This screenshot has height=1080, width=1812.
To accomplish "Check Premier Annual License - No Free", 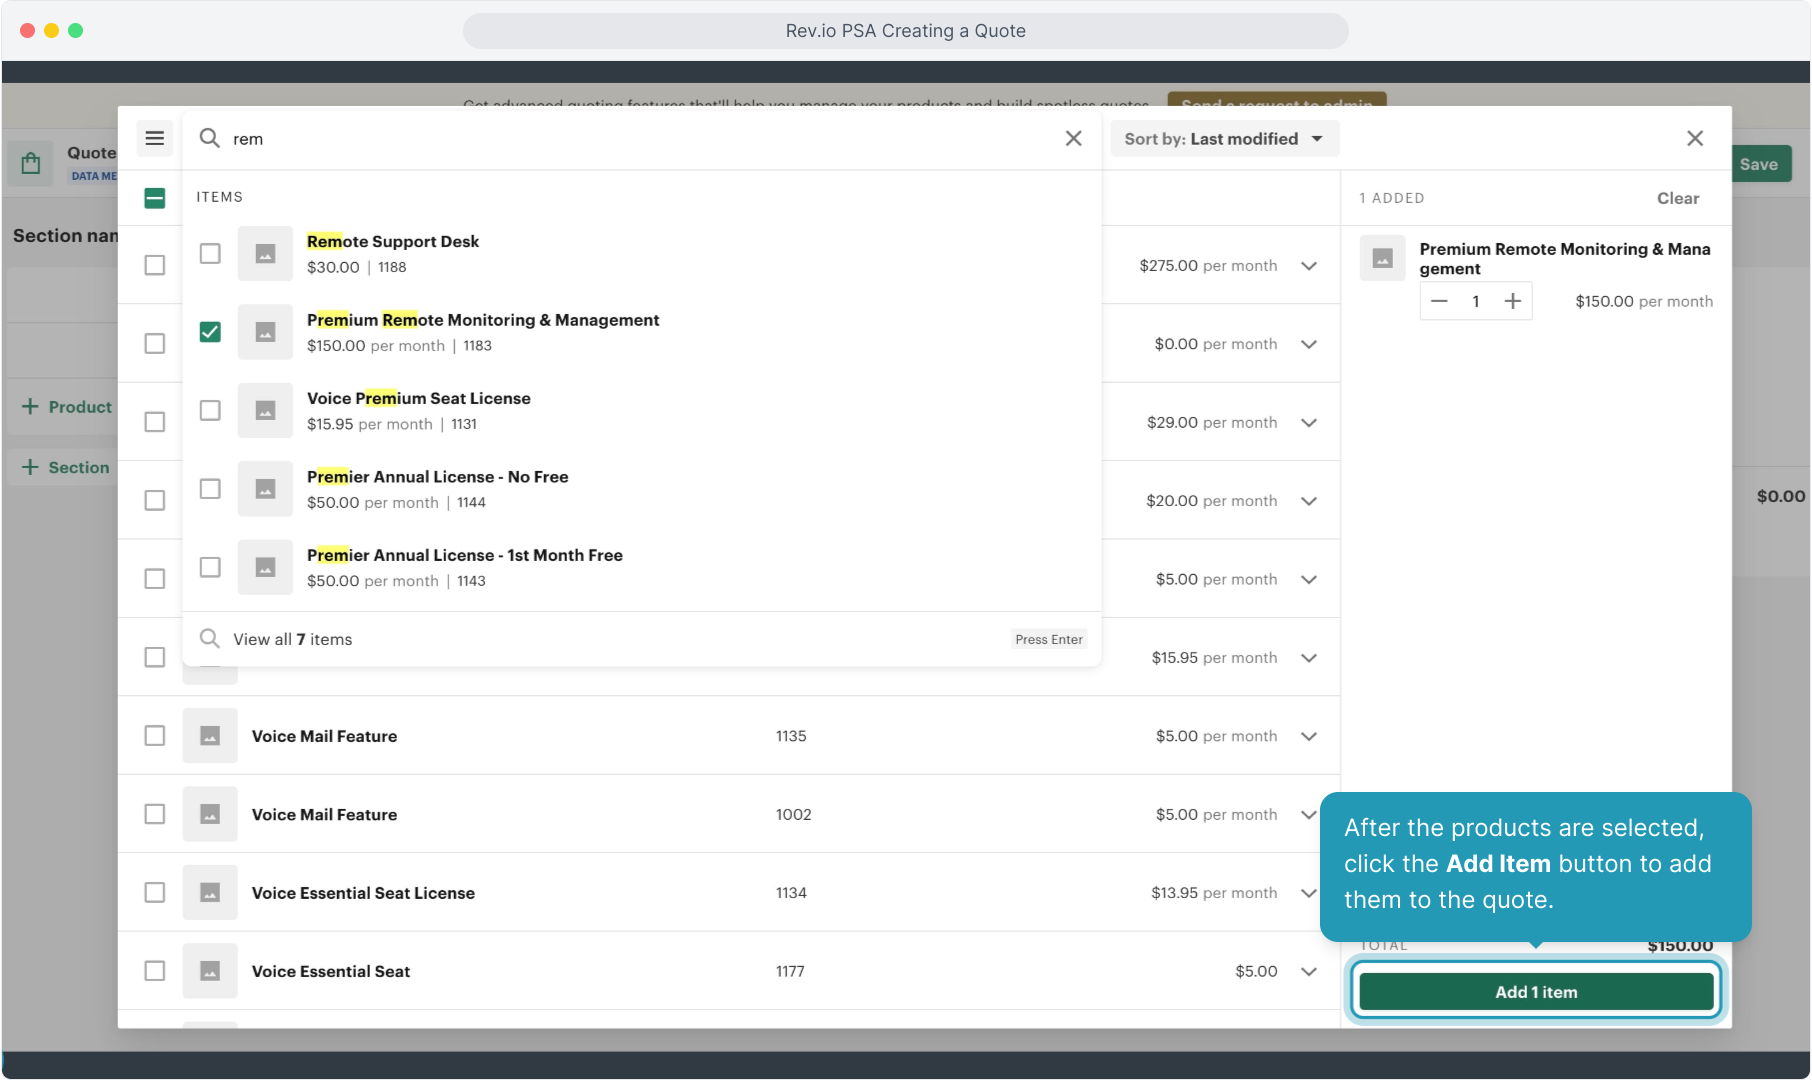I will tap(210, 489).
